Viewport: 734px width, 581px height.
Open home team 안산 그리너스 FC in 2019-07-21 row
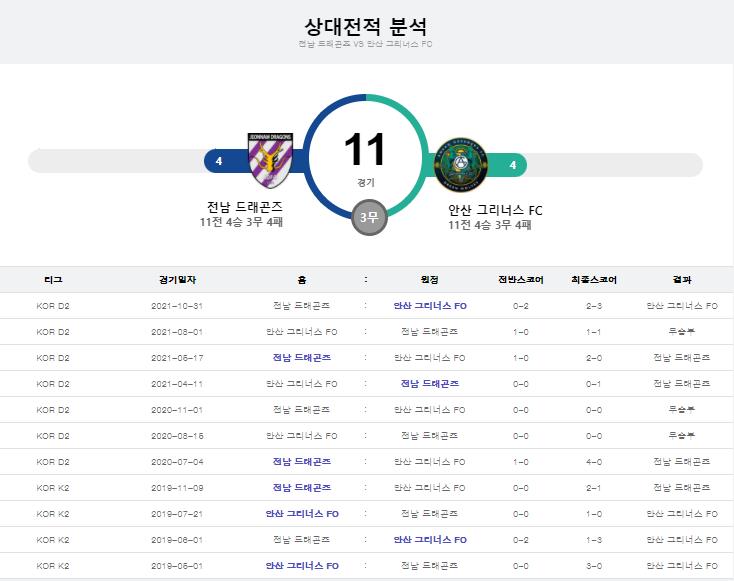point(302,514)
